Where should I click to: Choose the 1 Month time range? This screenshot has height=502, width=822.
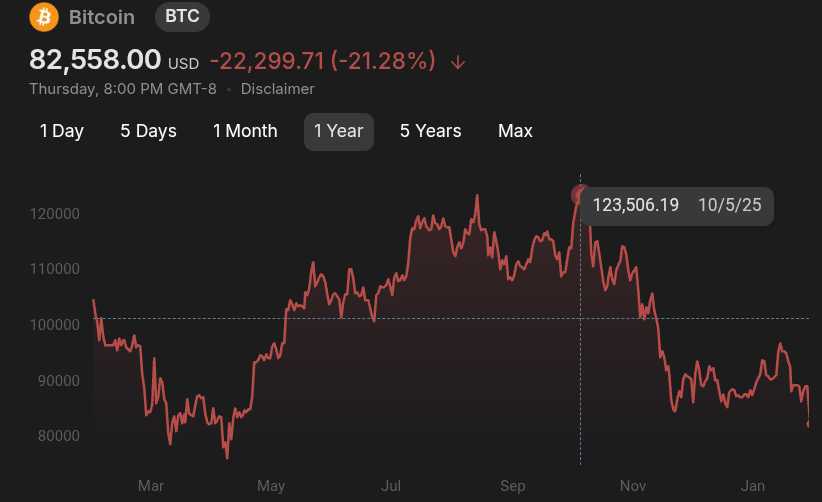click(245, 131)
